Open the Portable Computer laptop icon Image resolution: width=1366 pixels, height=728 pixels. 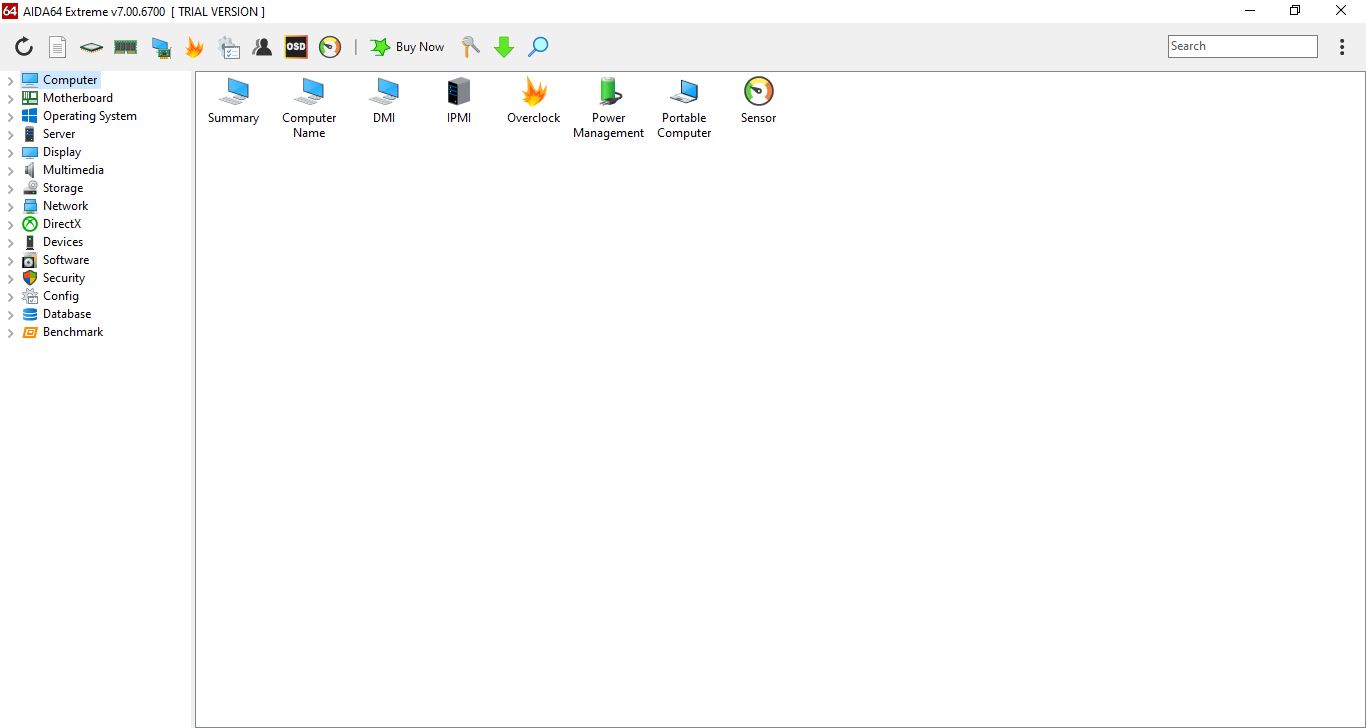(x=684, y=109)
